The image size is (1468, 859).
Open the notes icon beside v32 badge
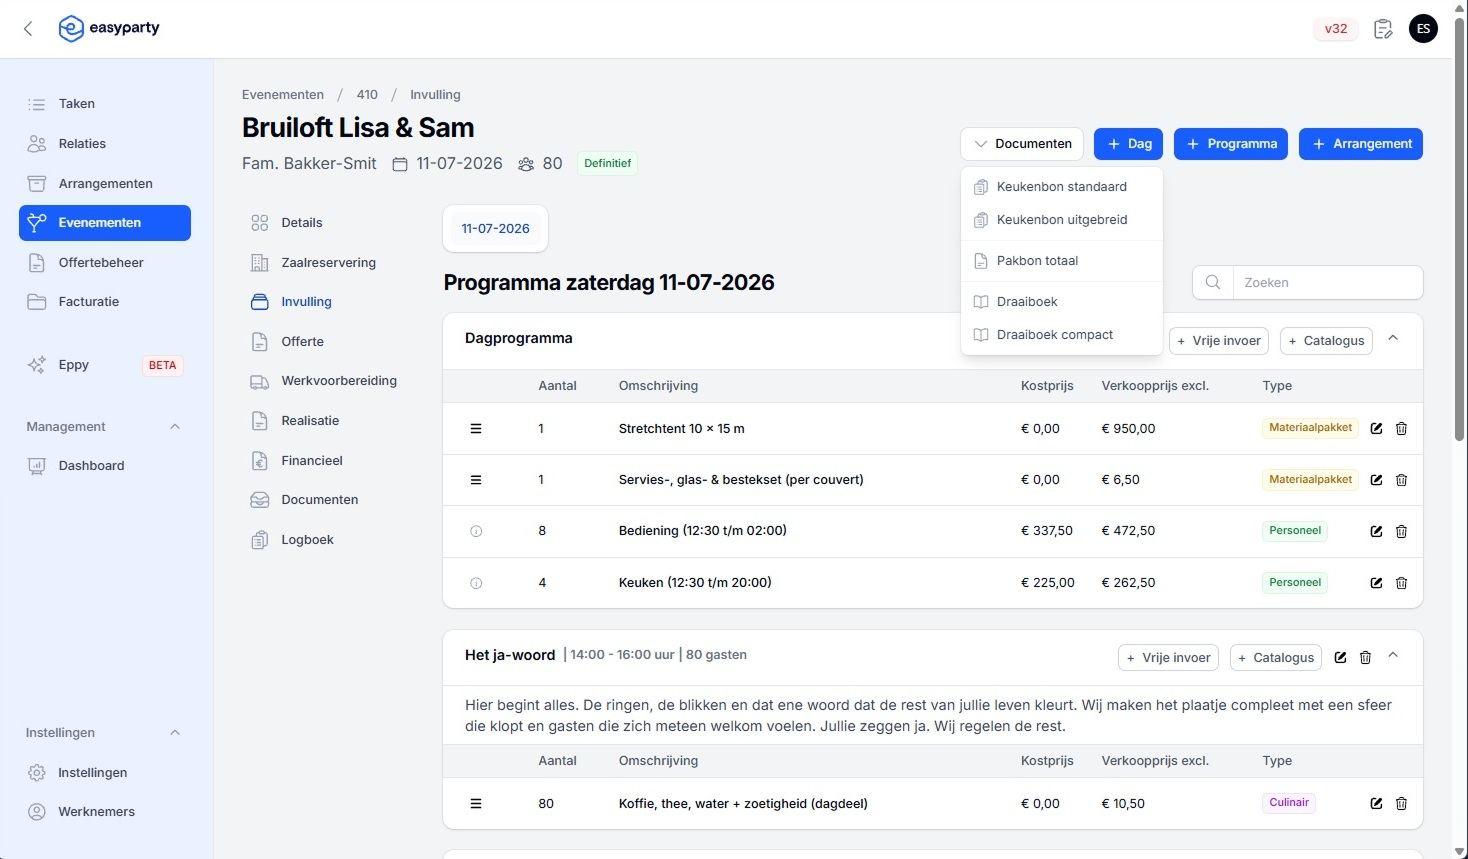click(x=1383, y=29)
